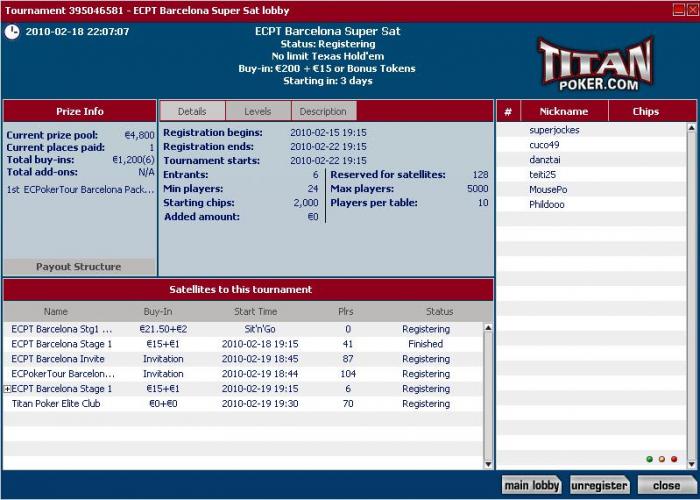Click the Max players value 5000
Screen dimensions: 700x500
(x=478, y=189)
